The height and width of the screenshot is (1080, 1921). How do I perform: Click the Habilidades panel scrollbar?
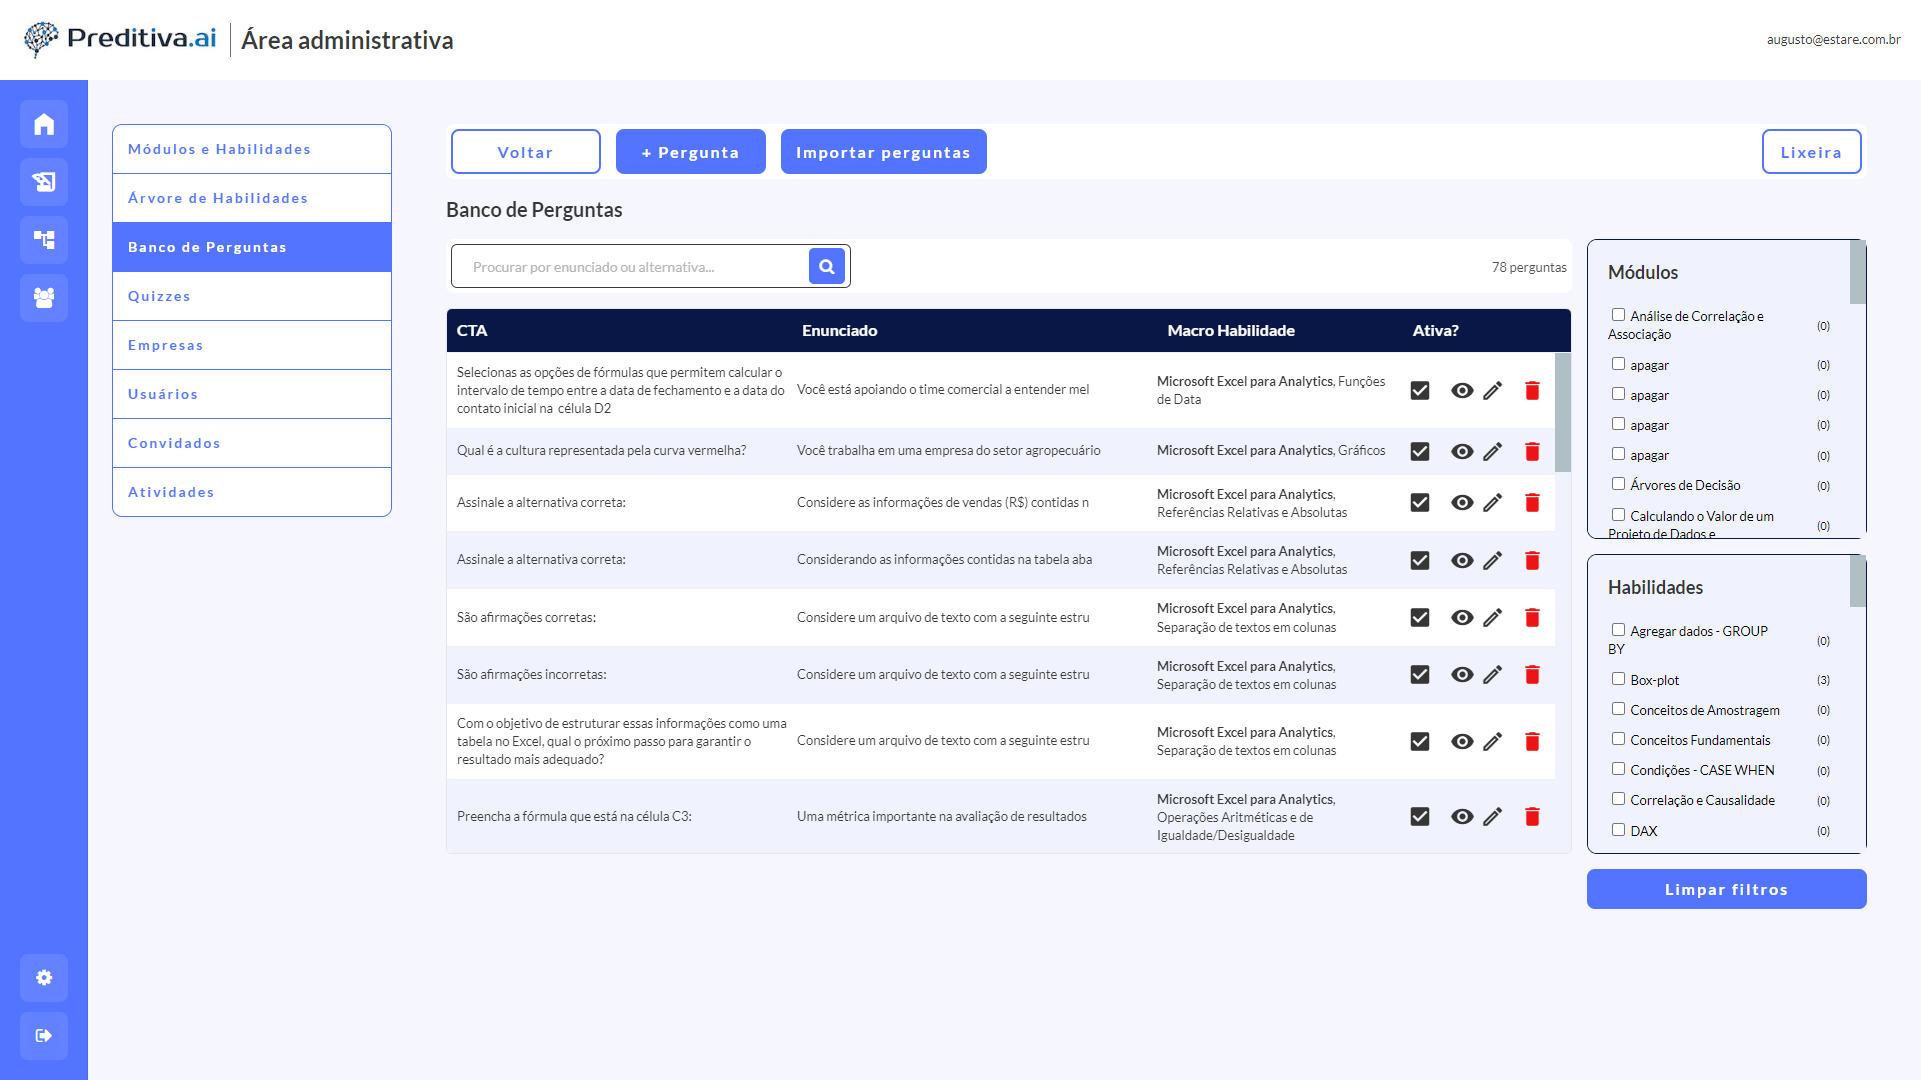[1858, 581]
